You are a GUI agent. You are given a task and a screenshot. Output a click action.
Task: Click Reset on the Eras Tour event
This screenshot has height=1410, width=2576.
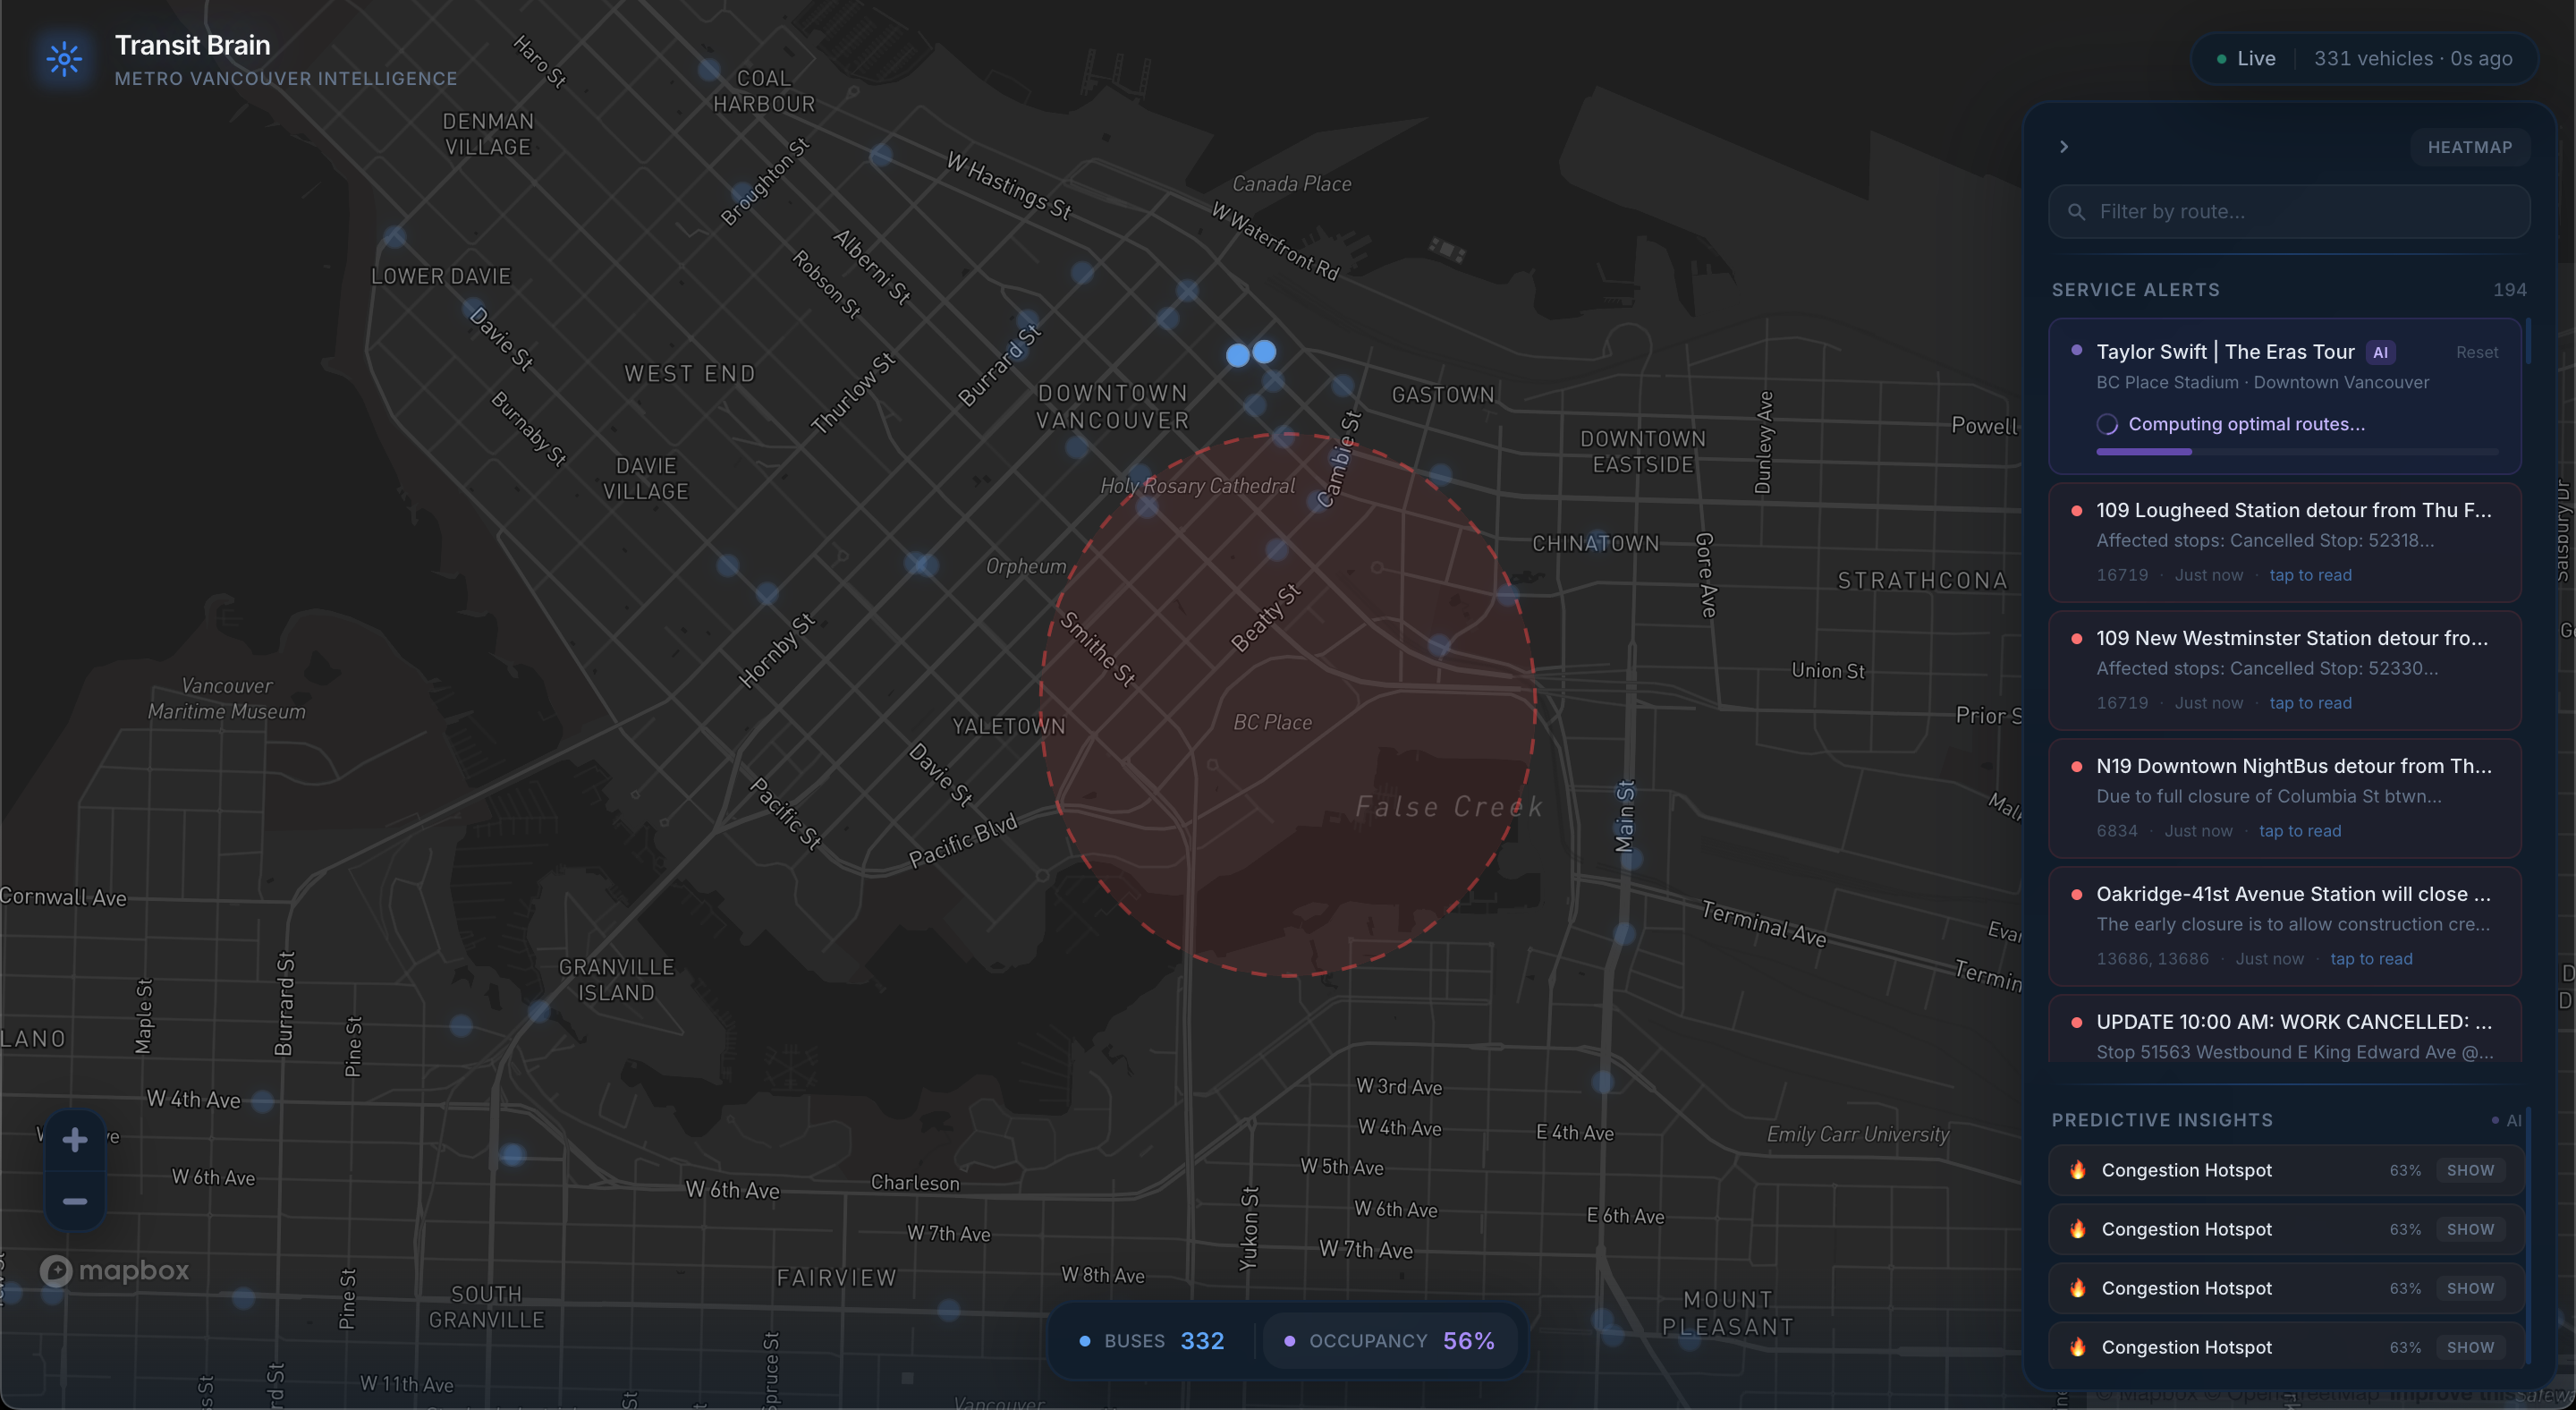tap(2476, 352)
